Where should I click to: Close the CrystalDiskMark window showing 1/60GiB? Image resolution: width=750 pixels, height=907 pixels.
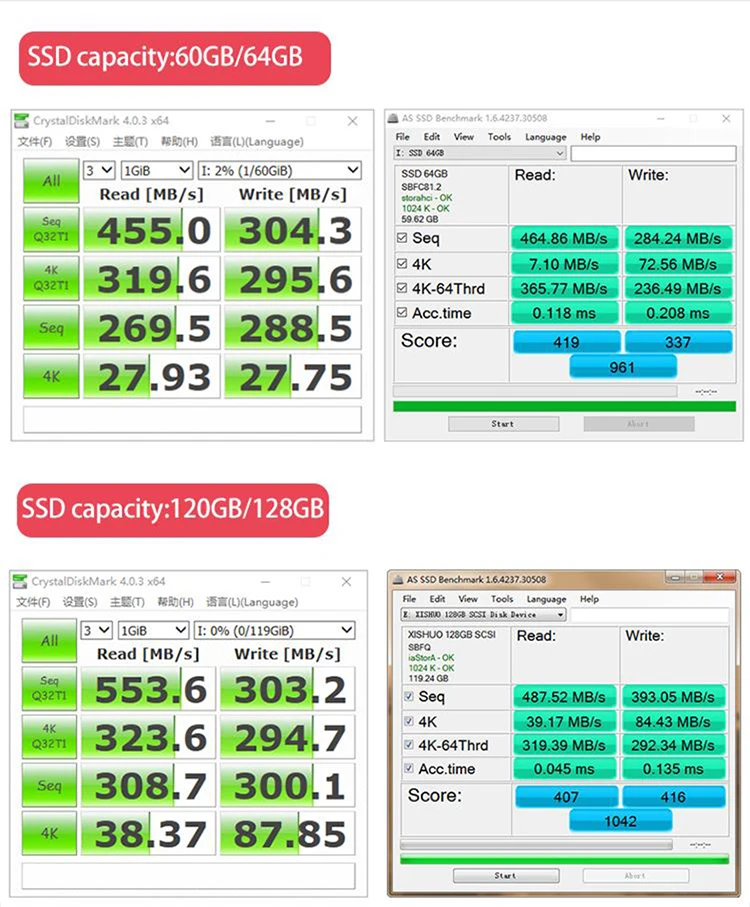click(x=352, y=121)
